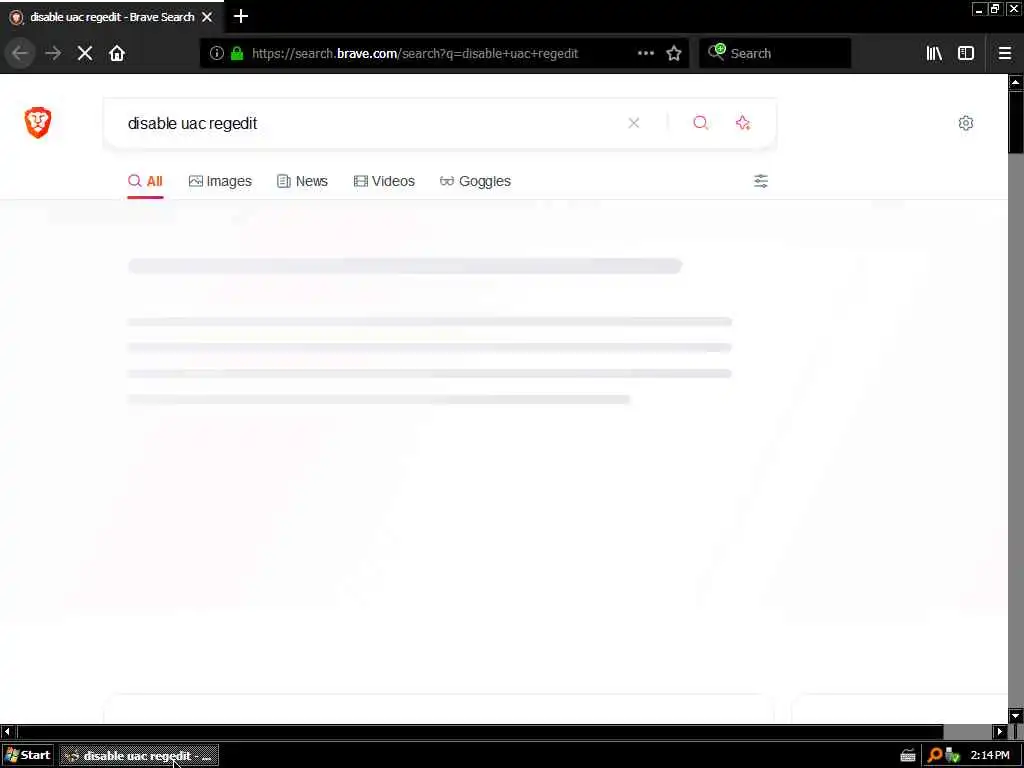Switch to News results
The image size is (1024, 768).
coord(302,181)
